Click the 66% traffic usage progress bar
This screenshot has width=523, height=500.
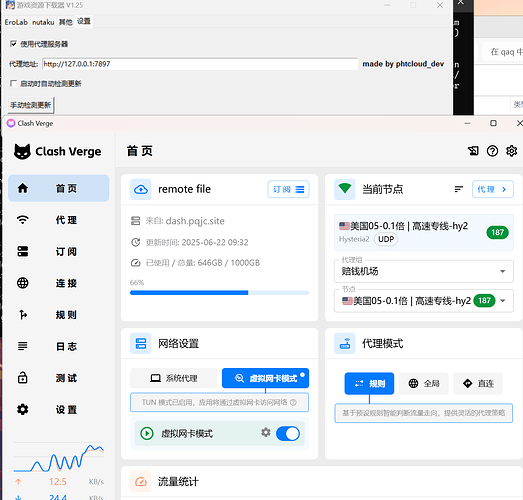click(x=219, y=293)
